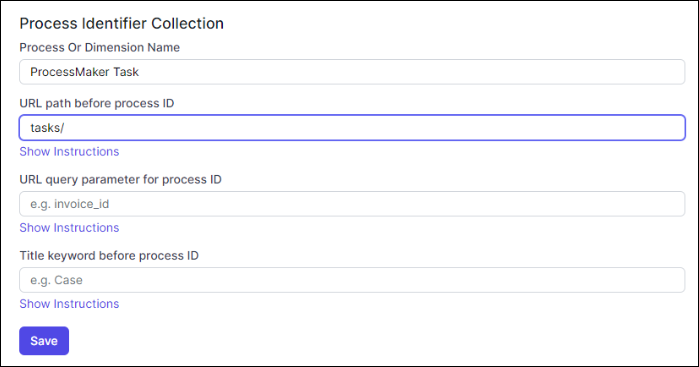
Task: Click the 'e.g. Case' placeholder text
Action: (56, 280)
